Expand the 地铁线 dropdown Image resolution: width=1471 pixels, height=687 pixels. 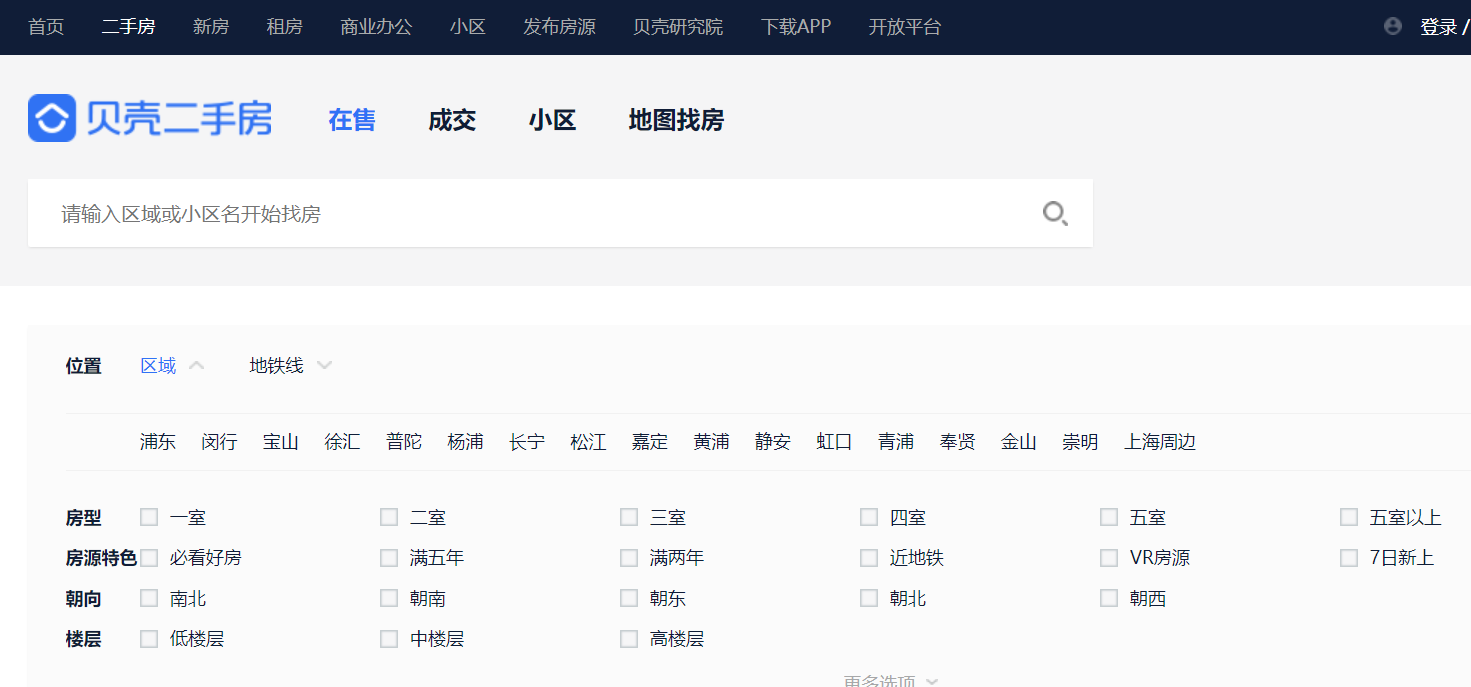(290, 366)
